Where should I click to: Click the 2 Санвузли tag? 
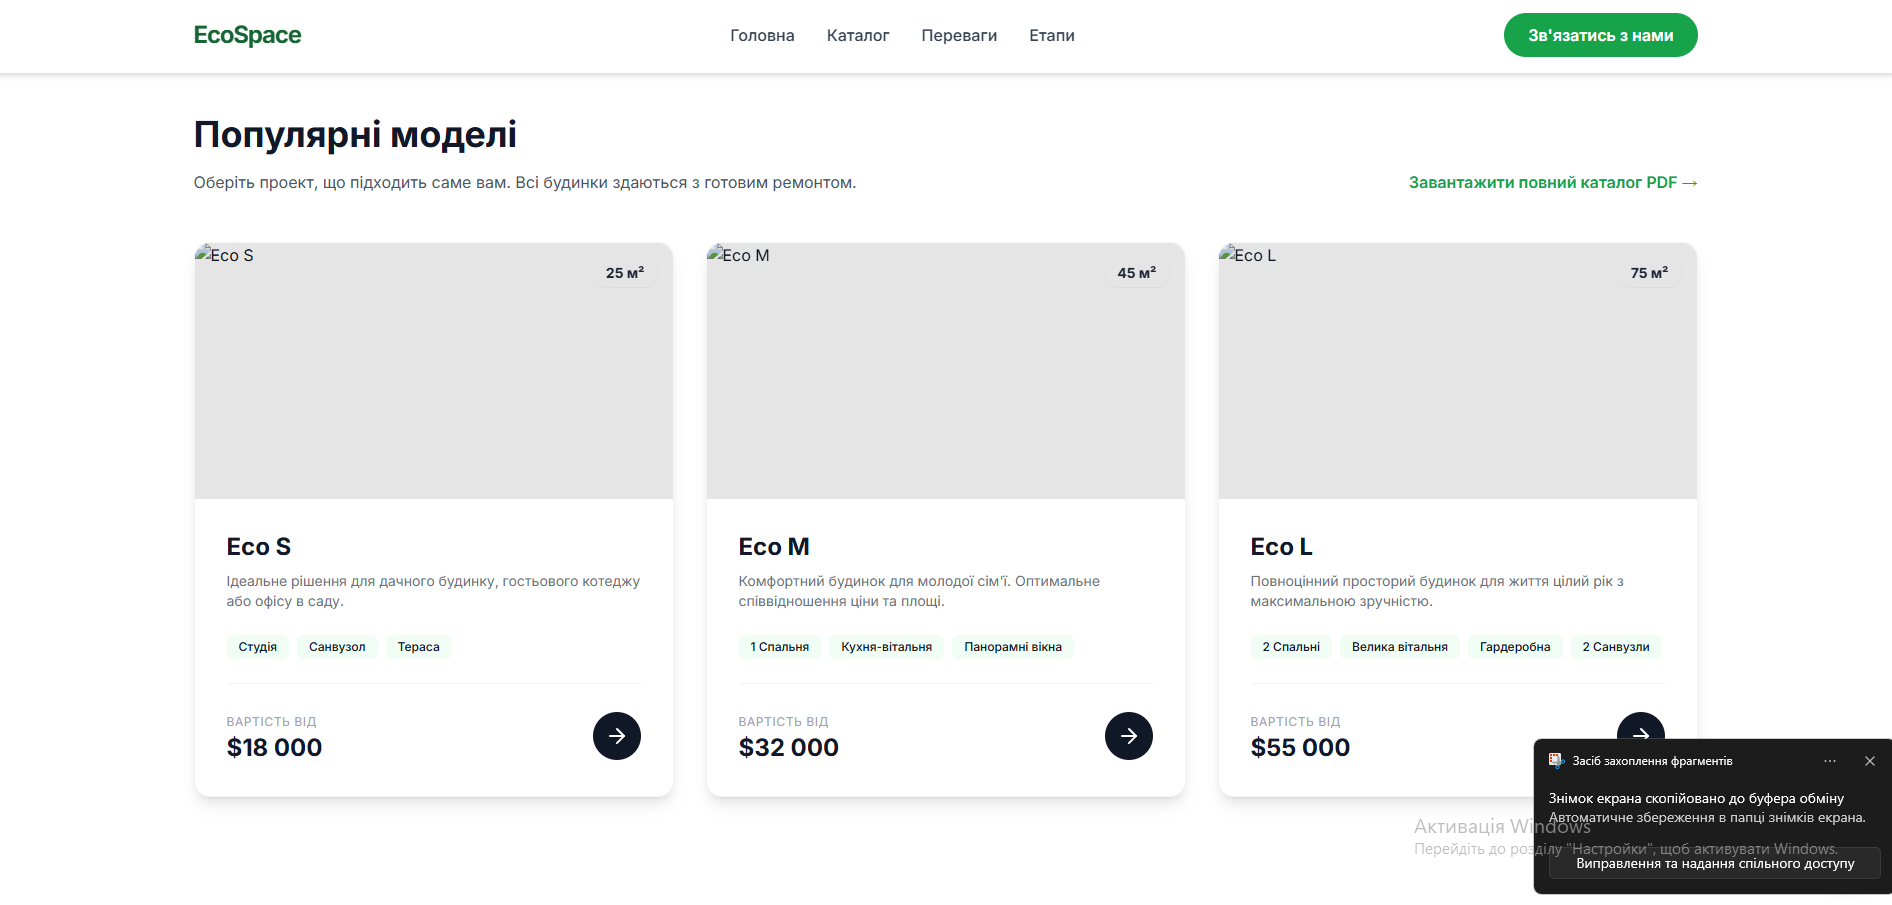1616,647
